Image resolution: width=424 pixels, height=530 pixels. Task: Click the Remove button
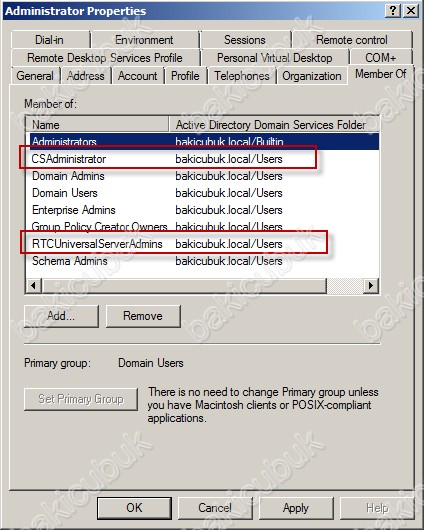(x=143, y=316)
